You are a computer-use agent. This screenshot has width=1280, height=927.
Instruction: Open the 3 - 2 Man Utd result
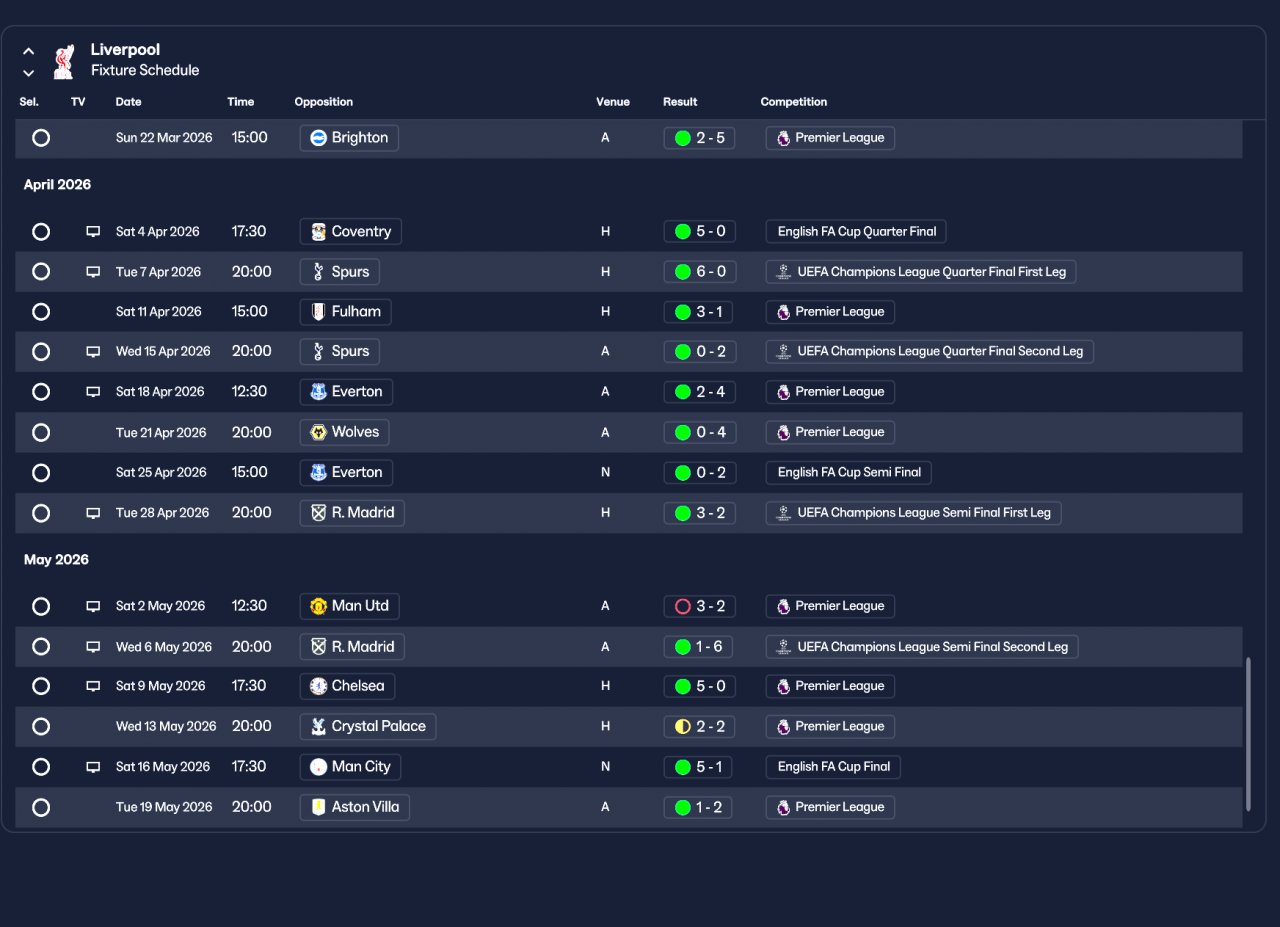(700, 606)
